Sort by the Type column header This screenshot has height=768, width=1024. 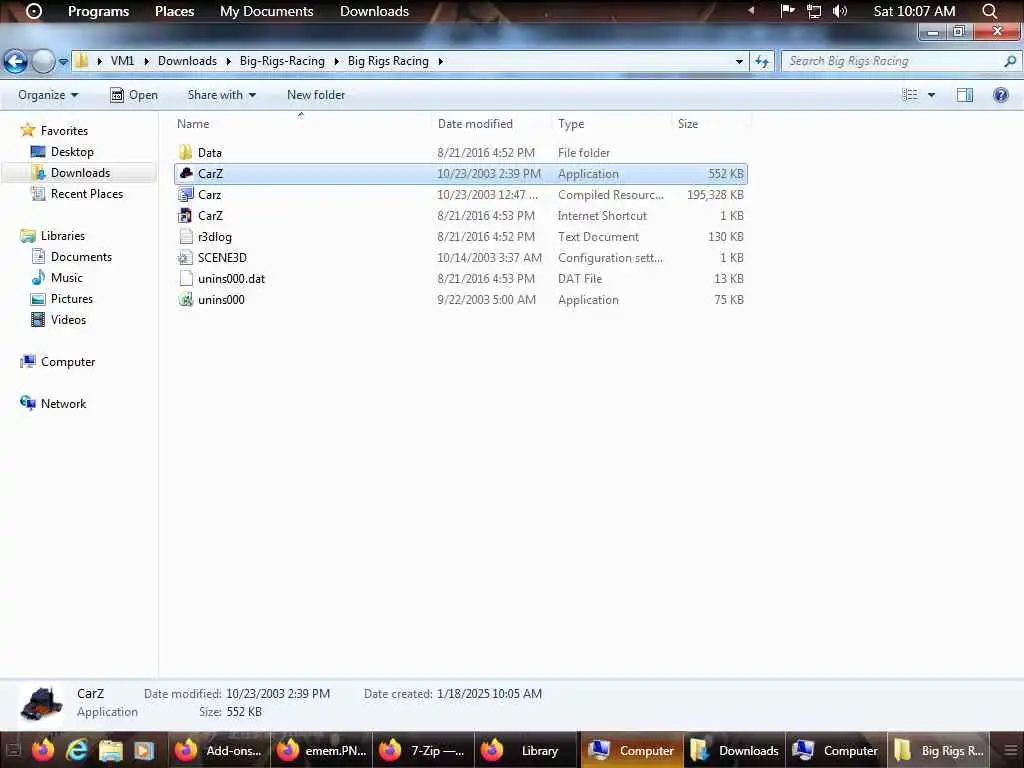pos(571,123)
